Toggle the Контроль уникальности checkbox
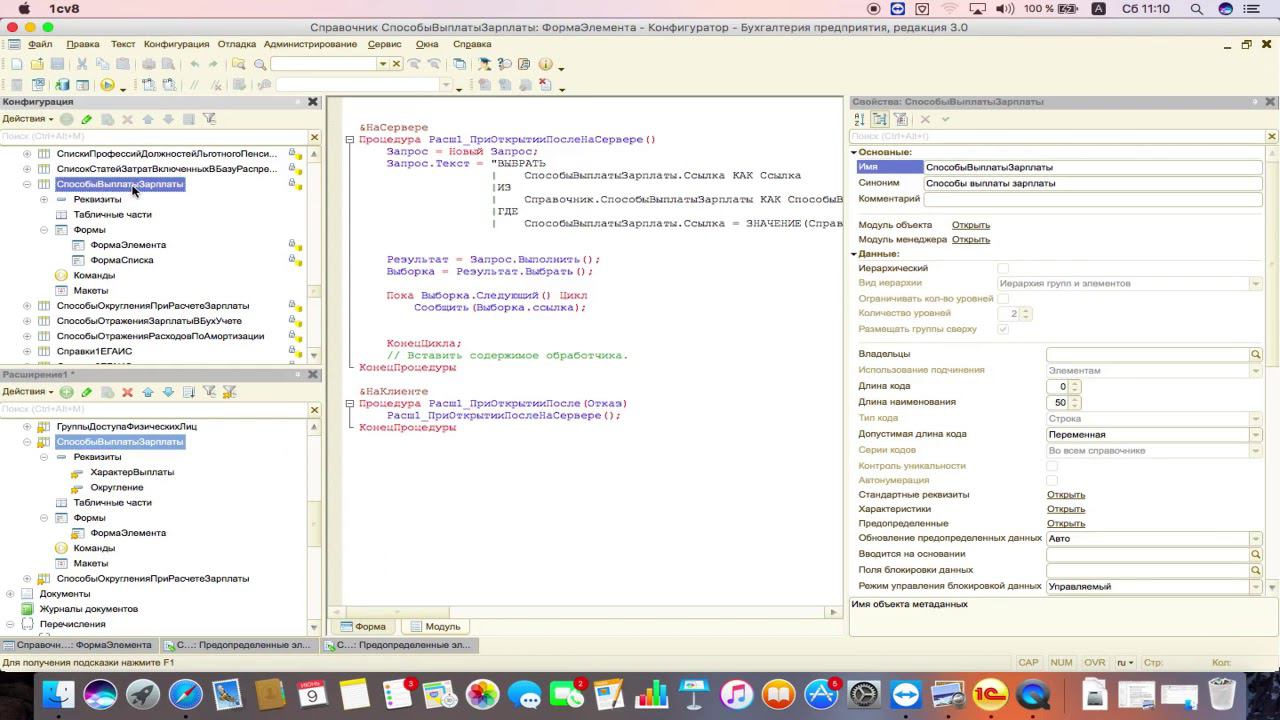Screen dimensions: 1280x720 [1051, 466]
